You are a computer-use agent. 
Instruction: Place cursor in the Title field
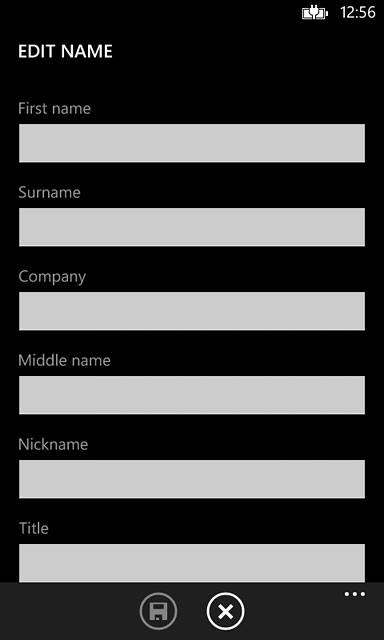(192, 563)
